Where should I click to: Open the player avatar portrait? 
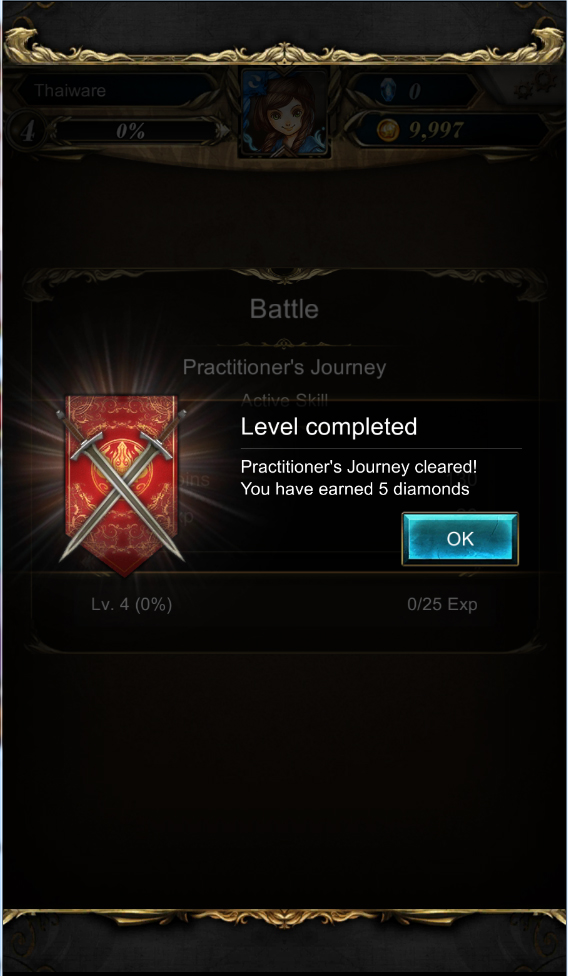(x=285, y=113)
